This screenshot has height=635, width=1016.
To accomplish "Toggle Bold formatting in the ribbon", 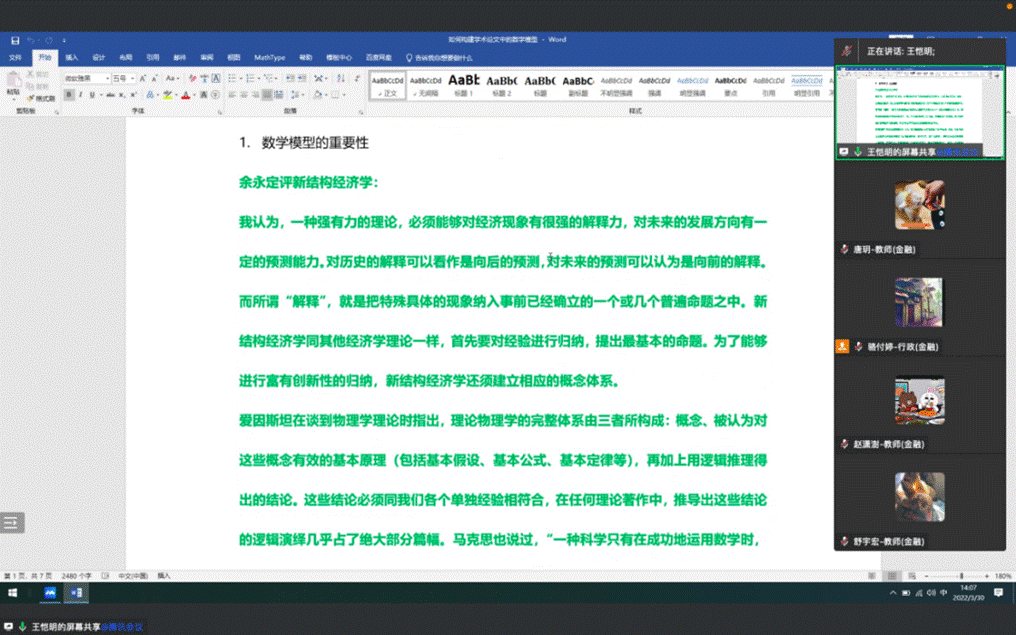I will pos(69,95).
